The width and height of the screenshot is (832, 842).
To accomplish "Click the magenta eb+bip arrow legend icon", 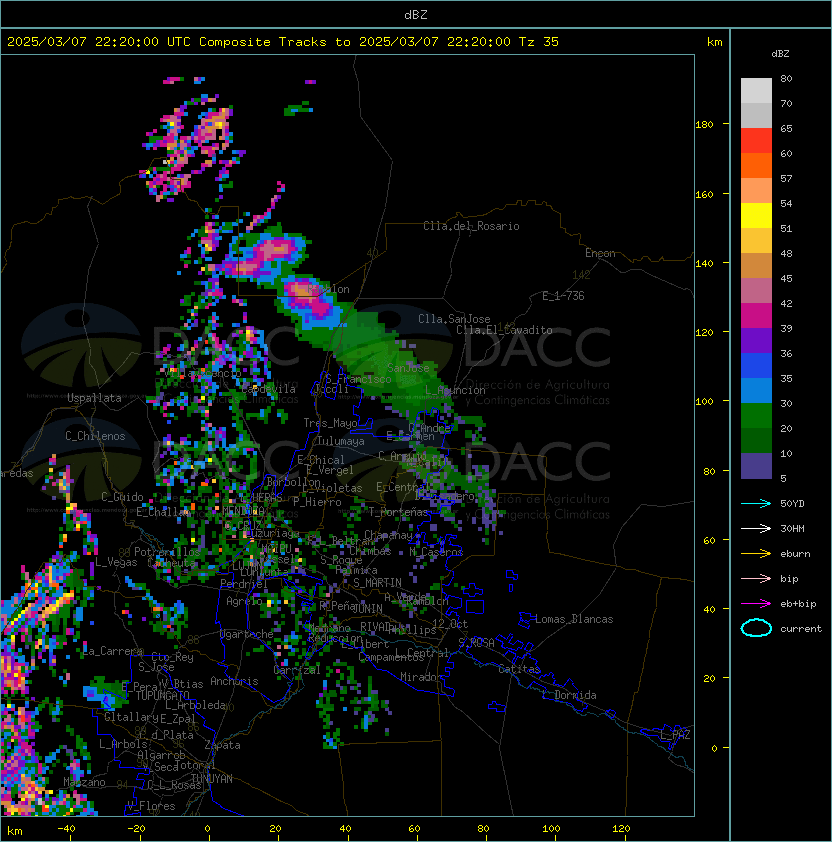I will pos(756,604).
